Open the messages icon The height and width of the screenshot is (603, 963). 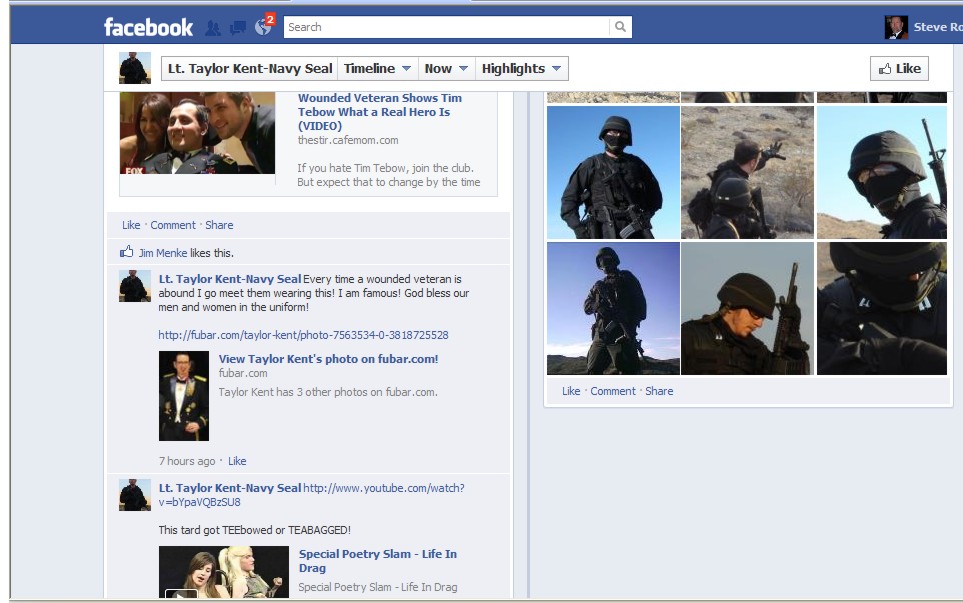point(238,28)
